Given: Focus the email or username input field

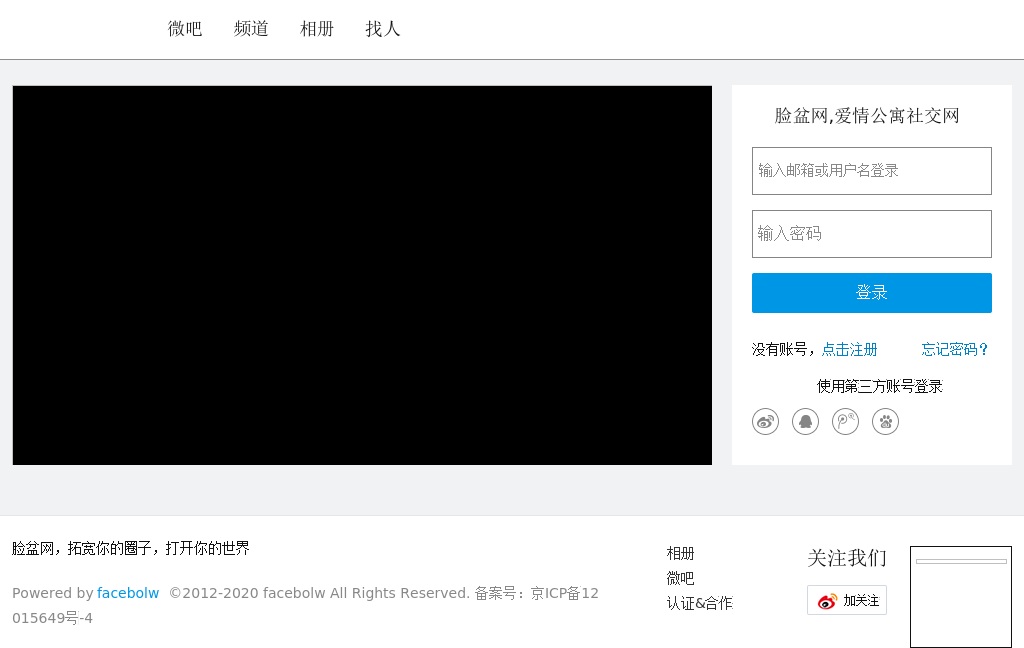Looking at the screenshot, I should [871, 171].
